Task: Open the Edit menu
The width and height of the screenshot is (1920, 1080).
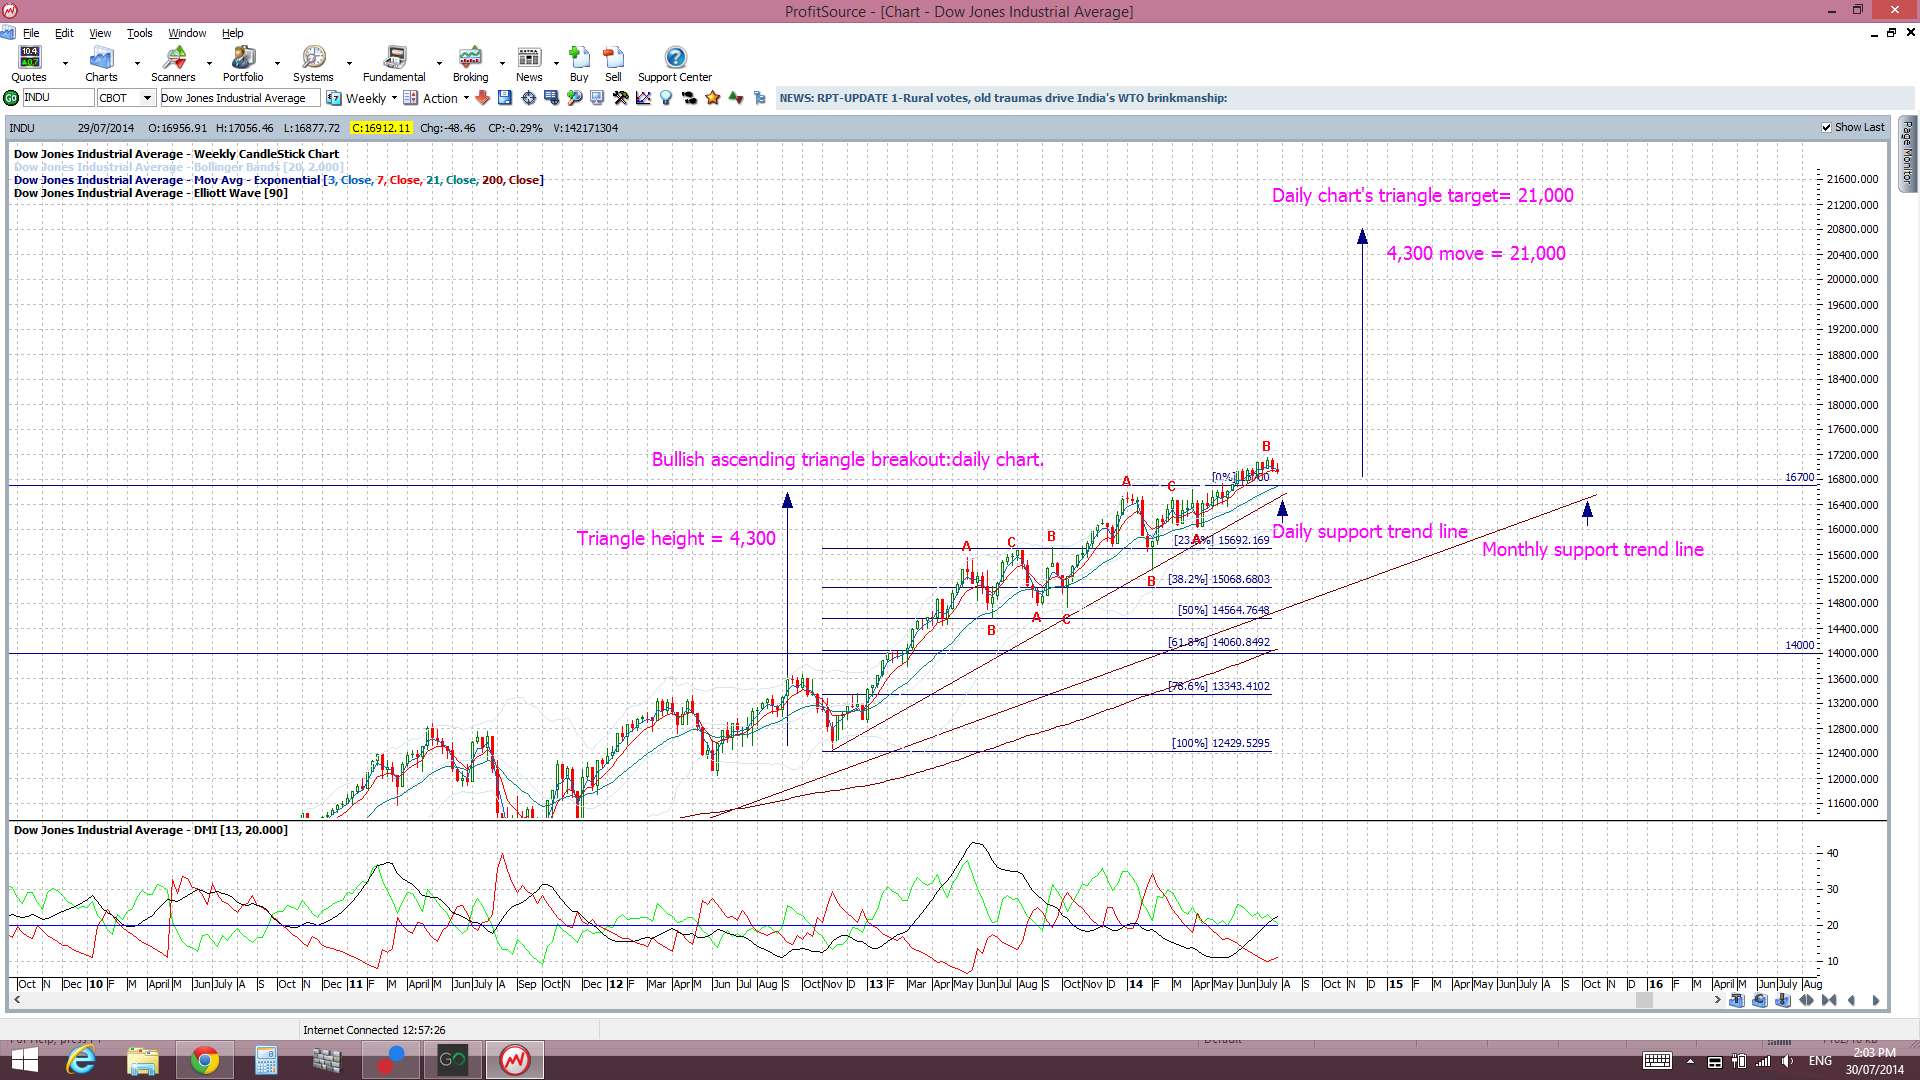Action: coord(64,33)
